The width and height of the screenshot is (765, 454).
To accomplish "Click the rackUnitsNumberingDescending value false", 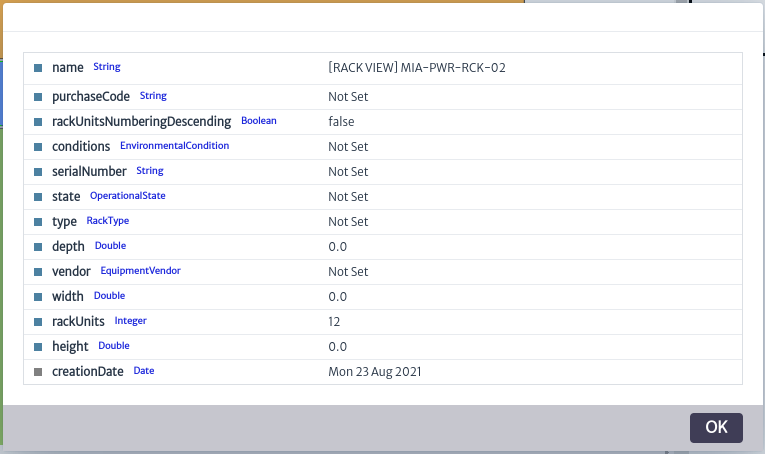I will click(x=341, y=122).
